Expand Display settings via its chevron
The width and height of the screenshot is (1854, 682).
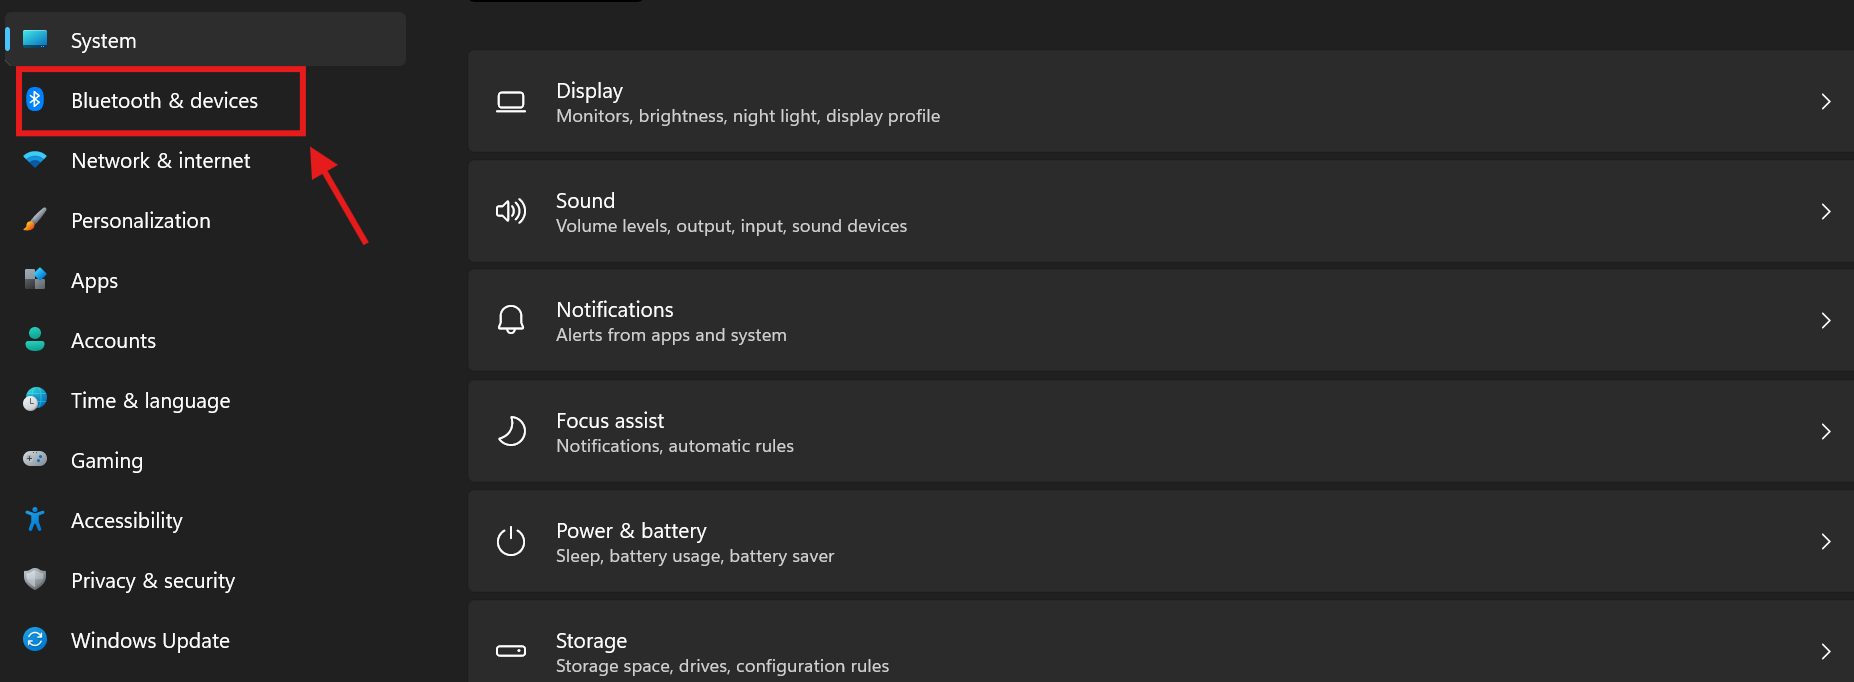click(1826, 102)
